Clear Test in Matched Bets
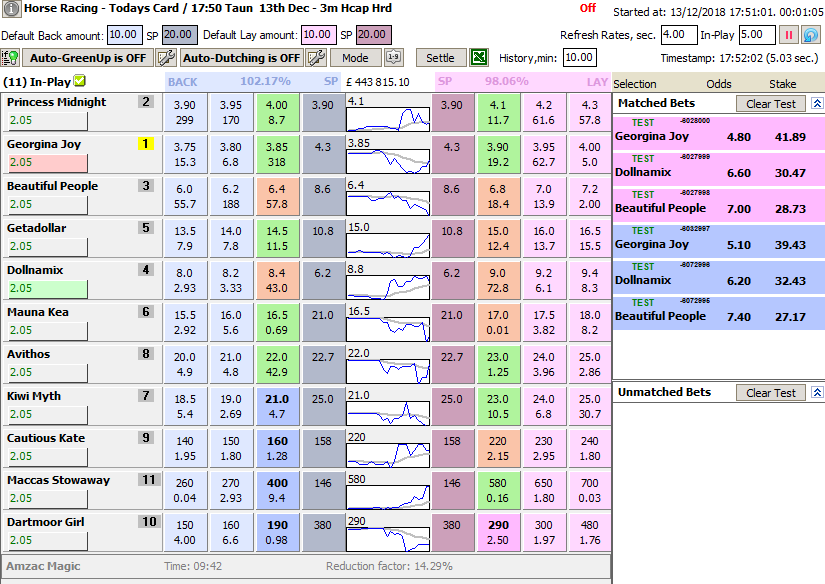 pos(770,103)
